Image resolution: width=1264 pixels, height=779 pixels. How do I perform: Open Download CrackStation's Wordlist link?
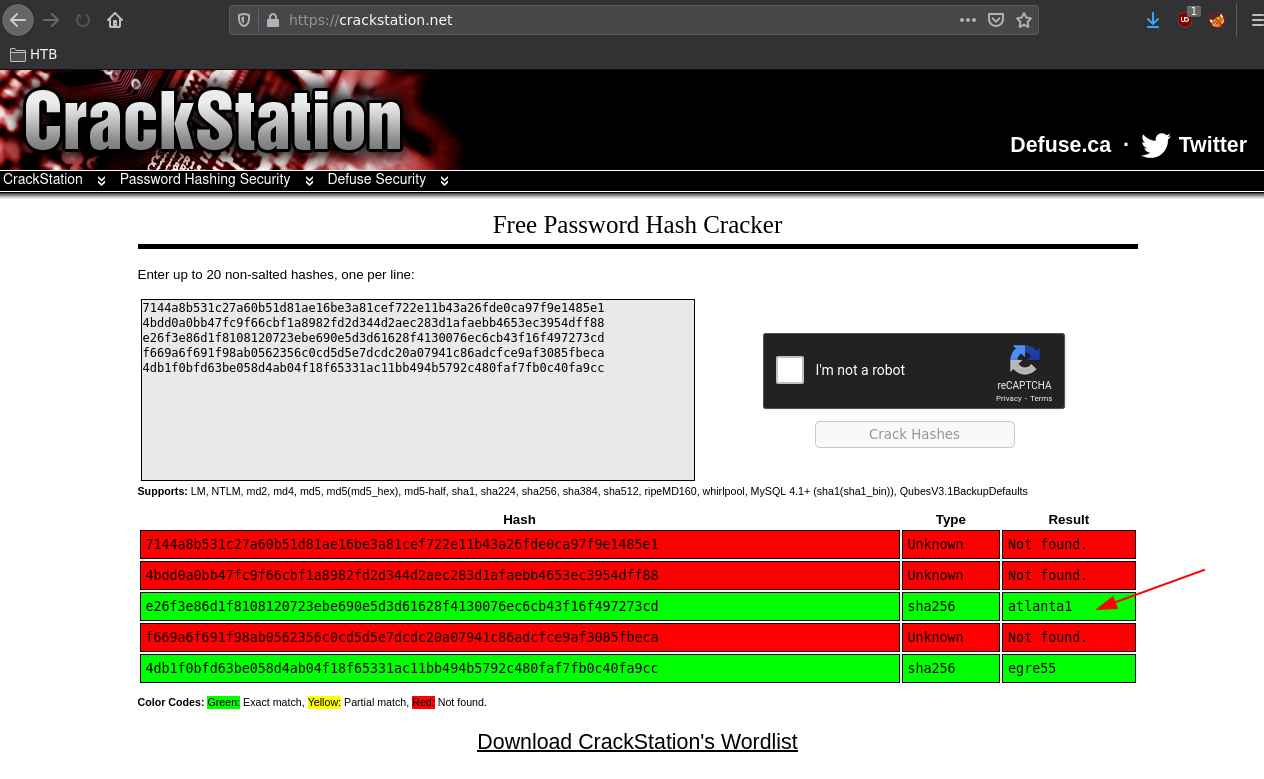(x=637, y=741)
